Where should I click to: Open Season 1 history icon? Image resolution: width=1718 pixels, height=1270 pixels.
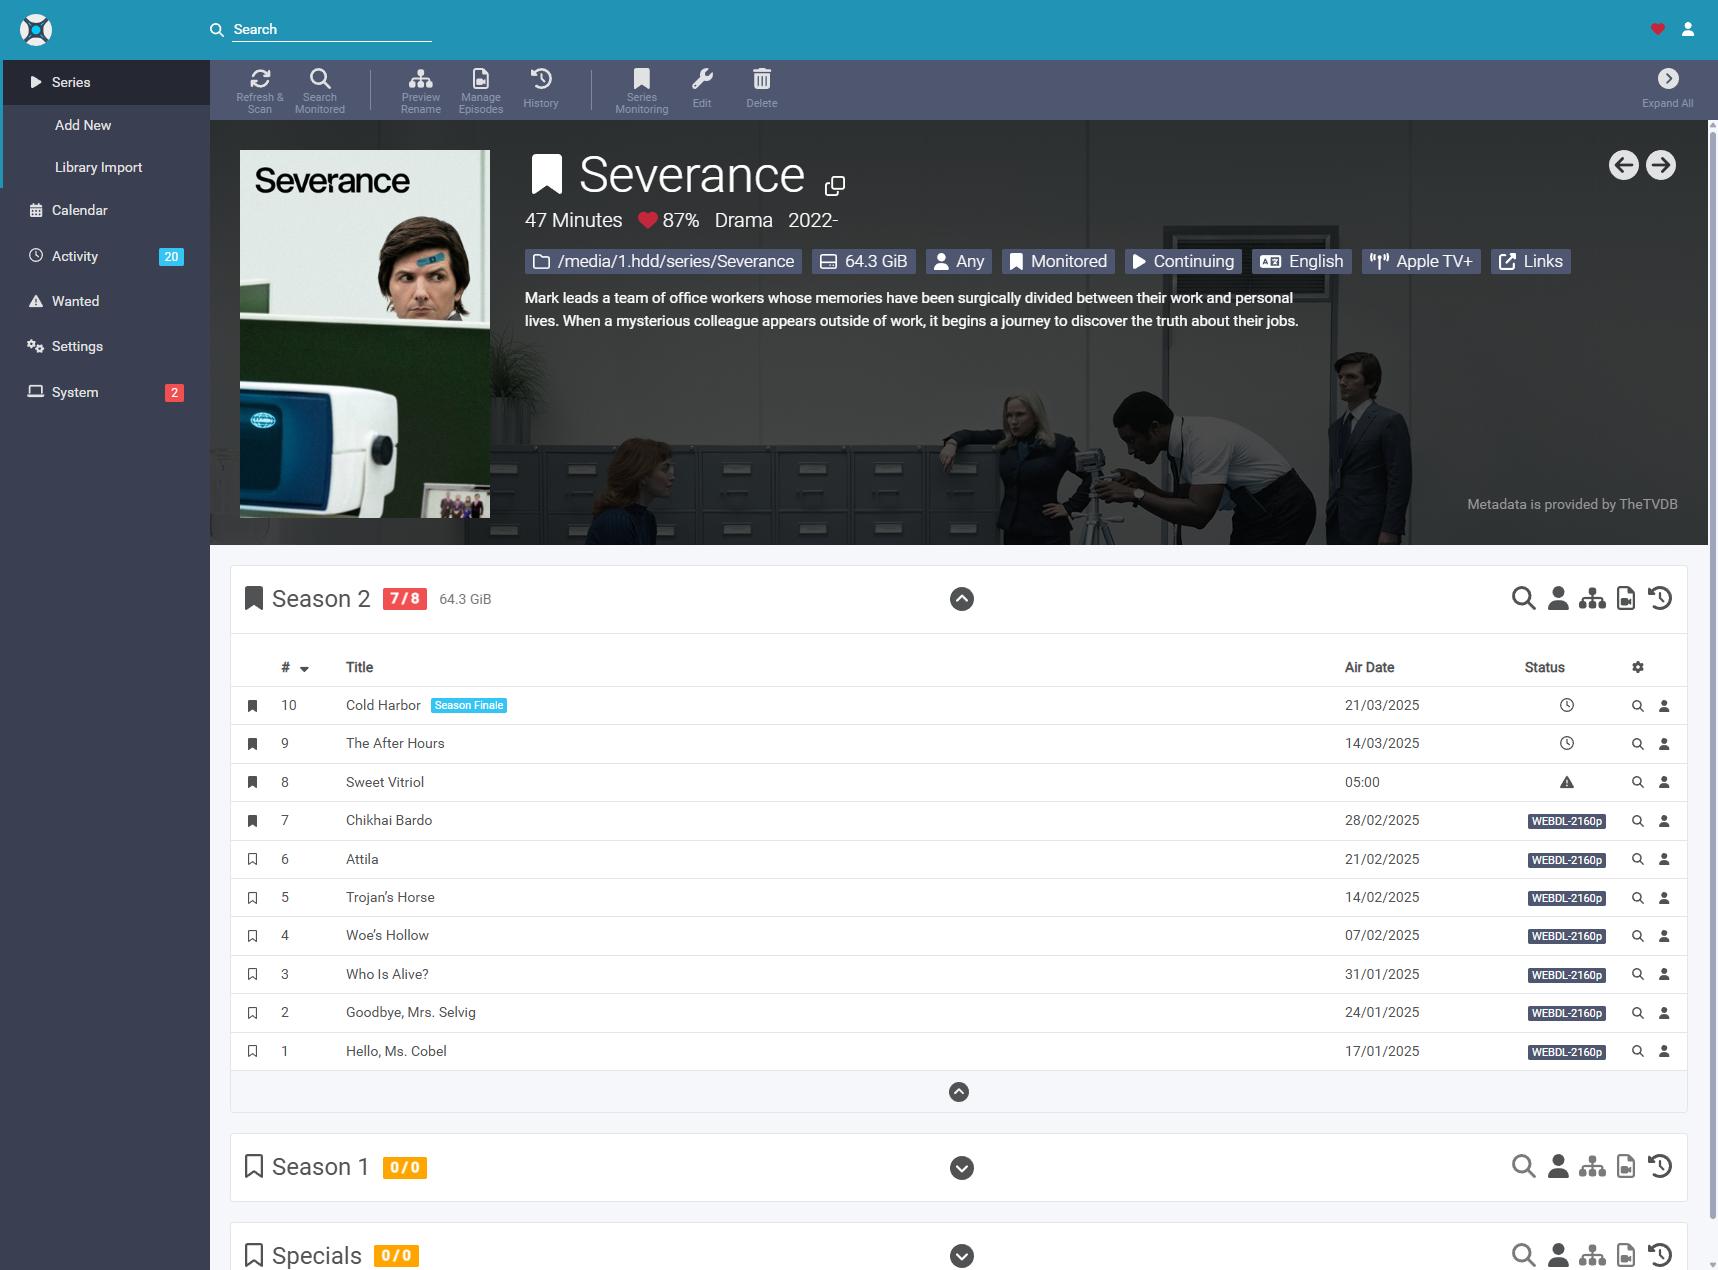1660,1166
